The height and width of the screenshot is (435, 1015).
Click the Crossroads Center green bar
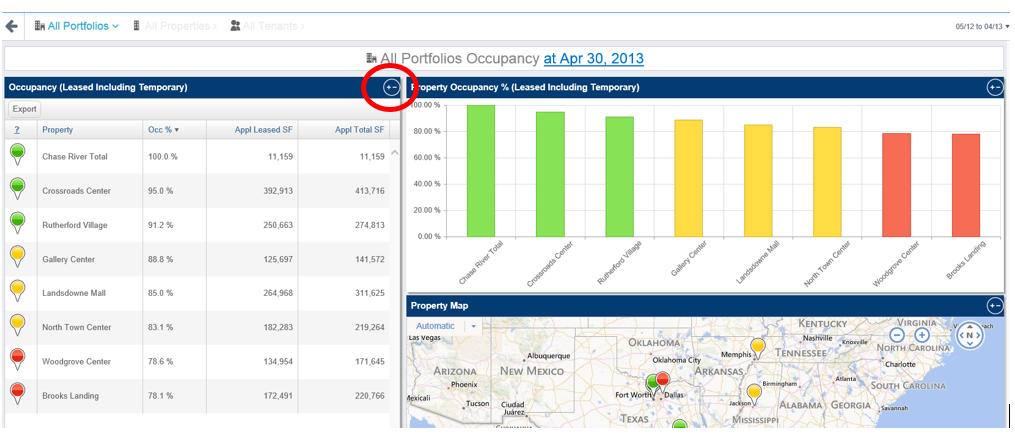(x=550, y=174)
